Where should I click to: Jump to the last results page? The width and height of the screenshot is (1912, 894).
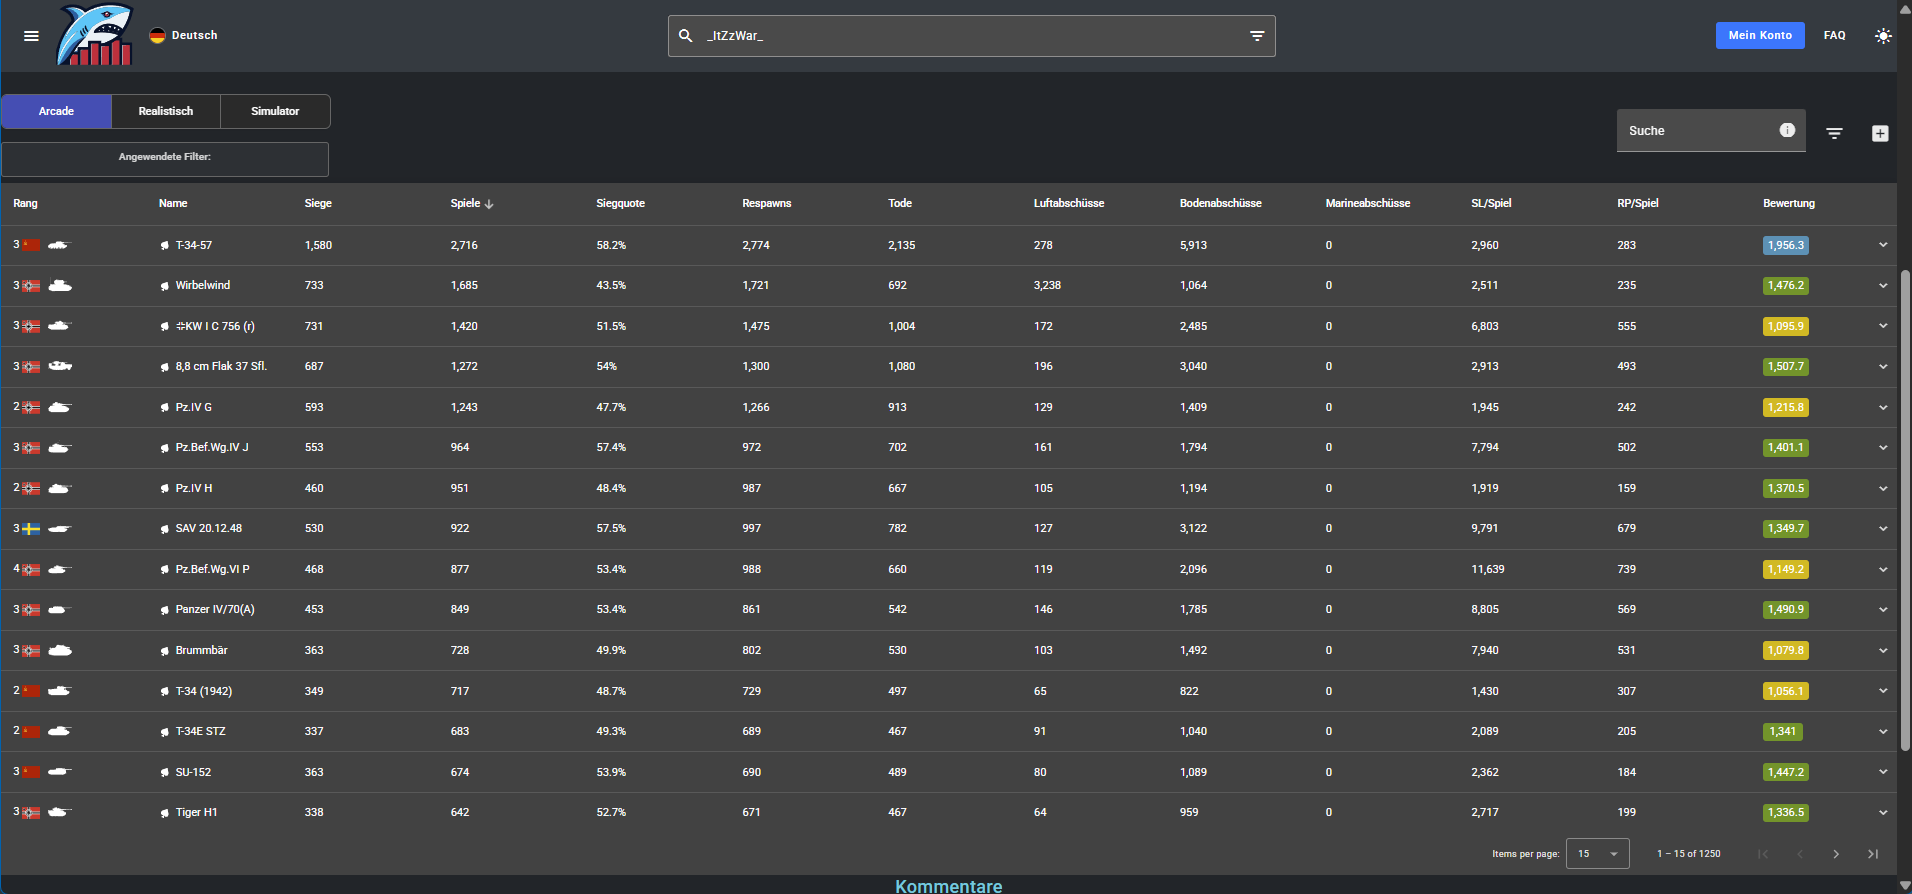click(1873, 854)
